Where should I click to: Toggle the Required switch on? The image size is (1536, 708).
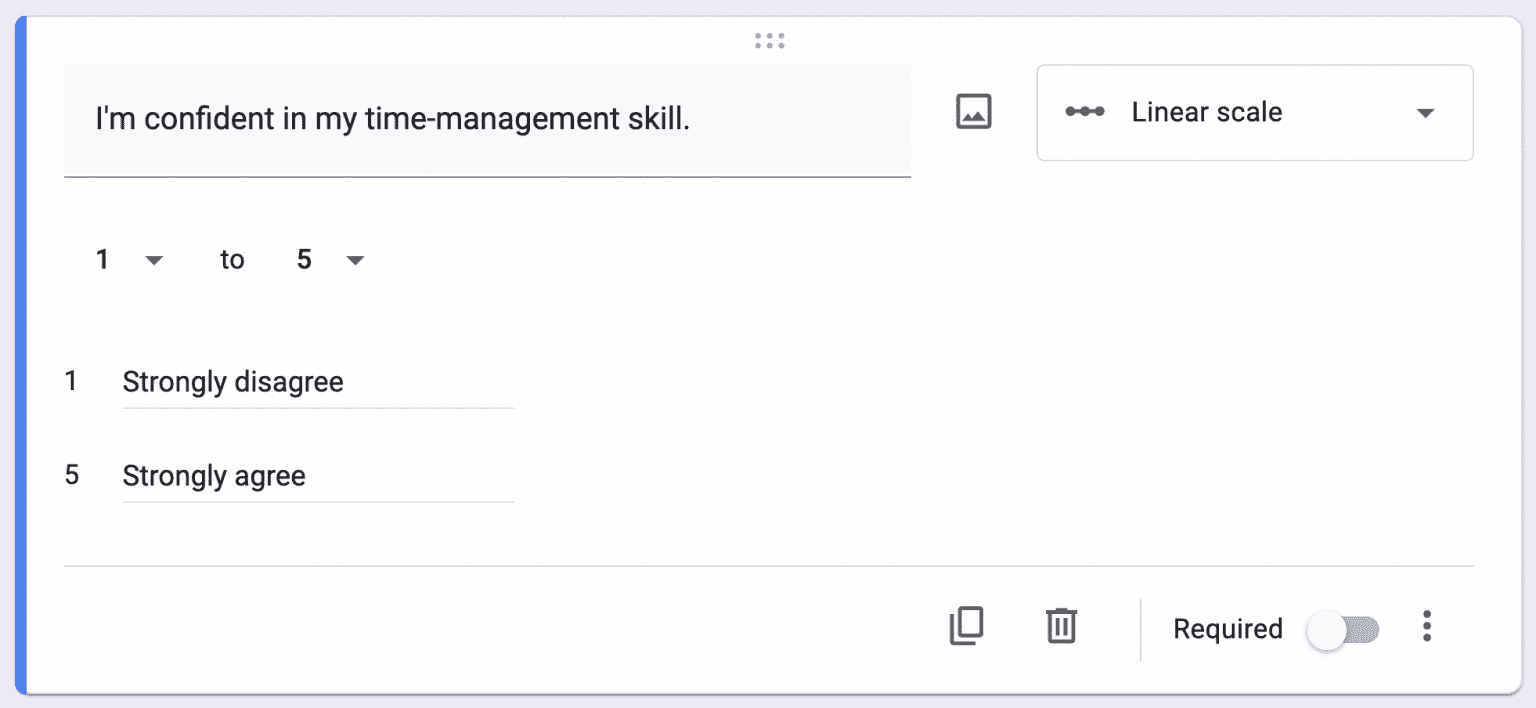[1344, 629]
